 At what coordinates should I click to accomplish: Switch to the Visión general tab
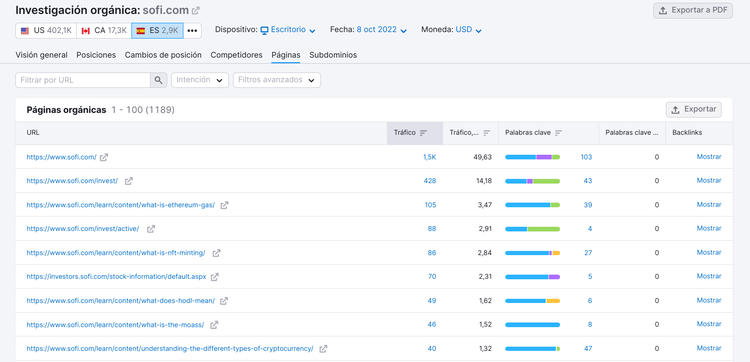42,55
